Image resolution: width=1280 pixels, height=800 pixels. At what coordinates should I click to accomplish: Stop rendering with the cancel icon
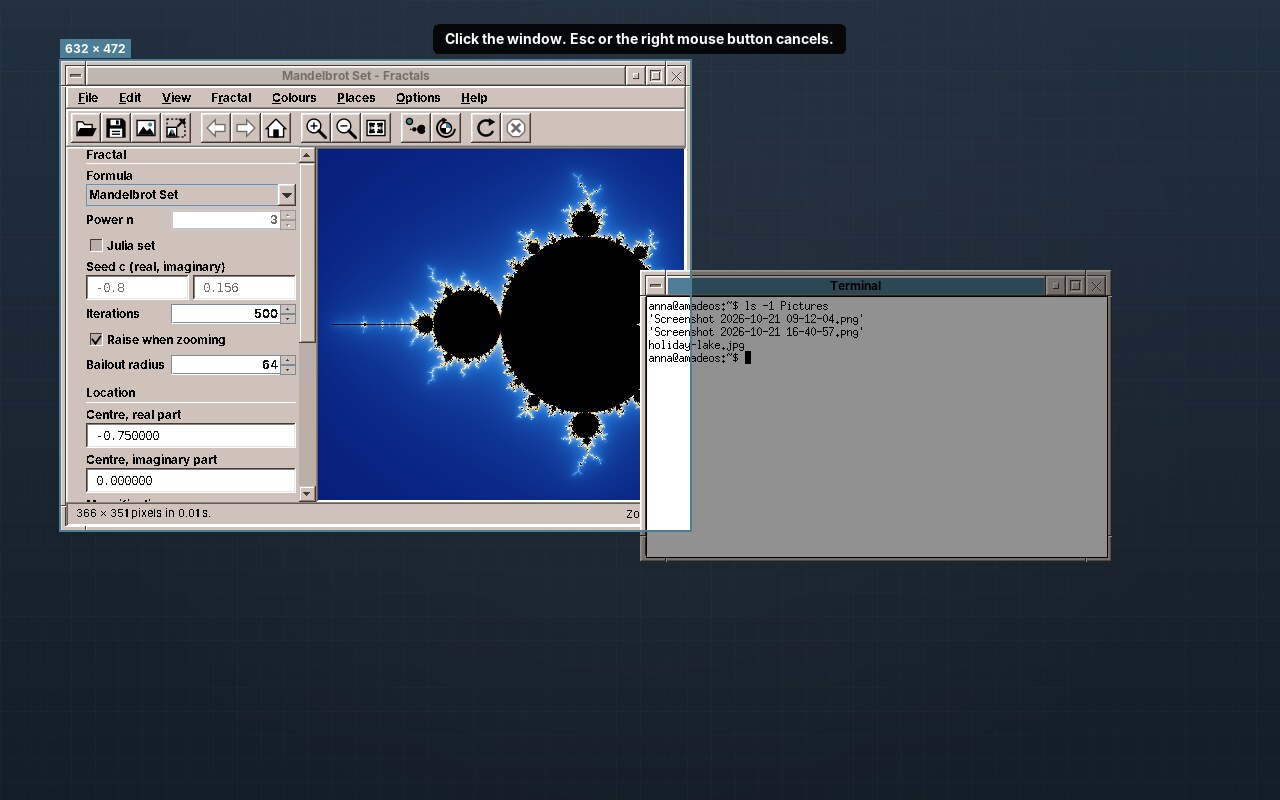click(x=516, y=128)
